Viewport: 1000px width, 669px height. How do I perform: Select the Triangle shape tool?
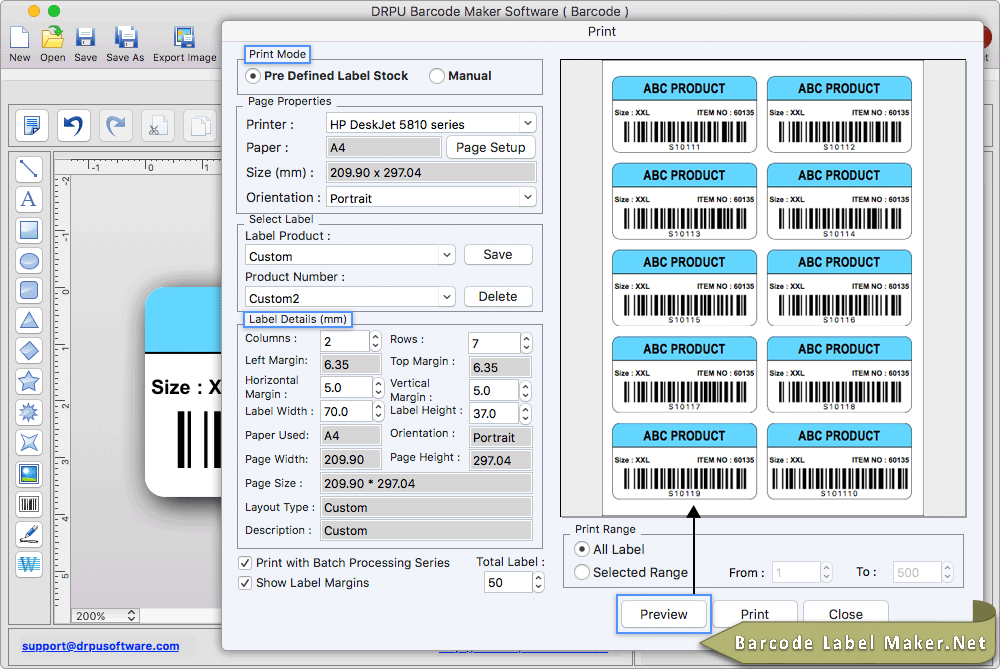29,321
